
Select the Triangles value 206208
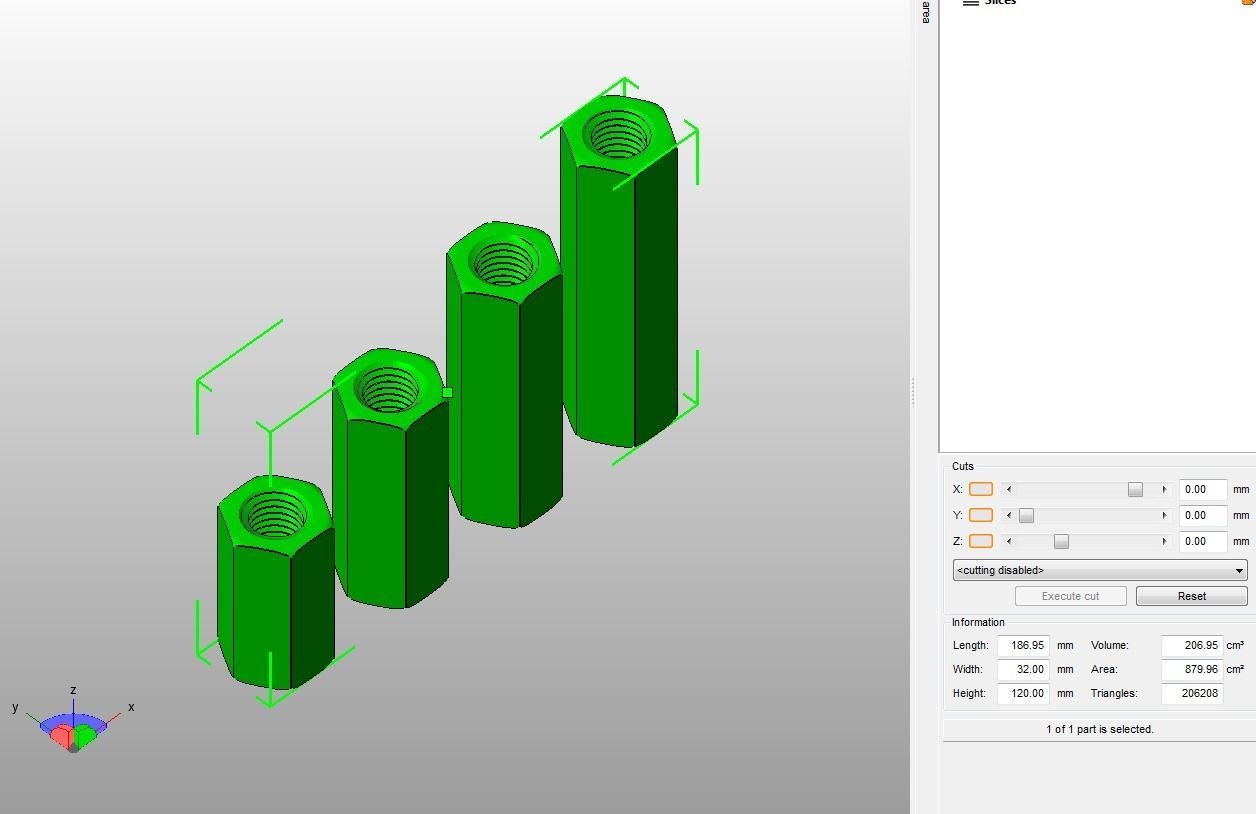(1192, 693)
